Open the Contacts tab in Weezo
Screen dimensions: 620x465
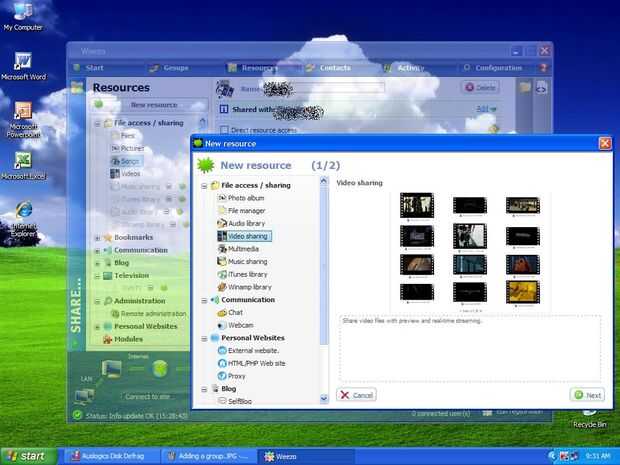(x=328, y=68)
